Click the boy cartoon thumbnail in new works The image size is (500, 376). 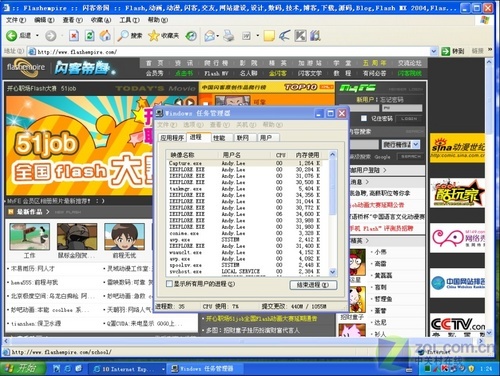124,237
